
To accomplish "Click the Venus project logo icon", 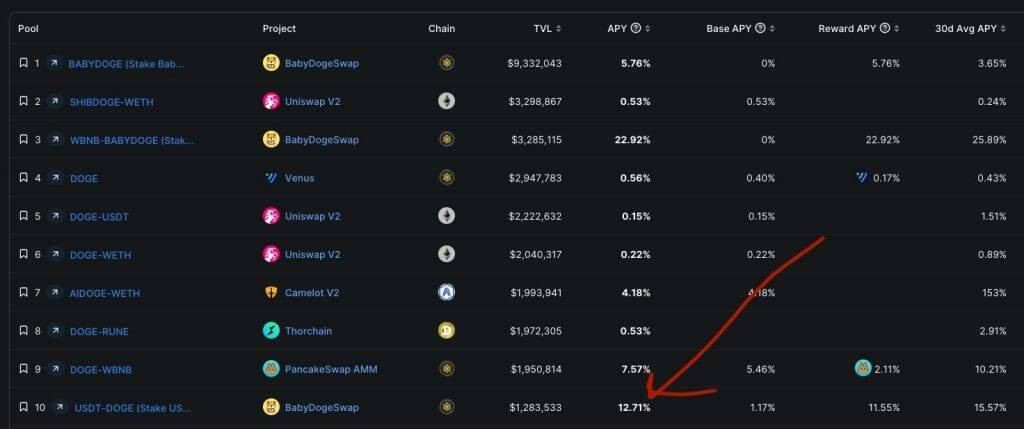I will coord(271,178).
